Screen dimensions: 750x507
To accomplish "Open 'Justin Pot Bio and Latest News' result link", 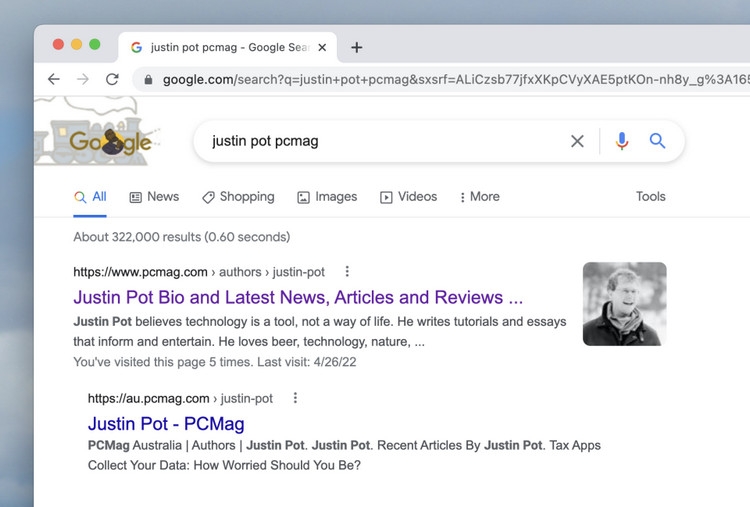I will 298,298.
